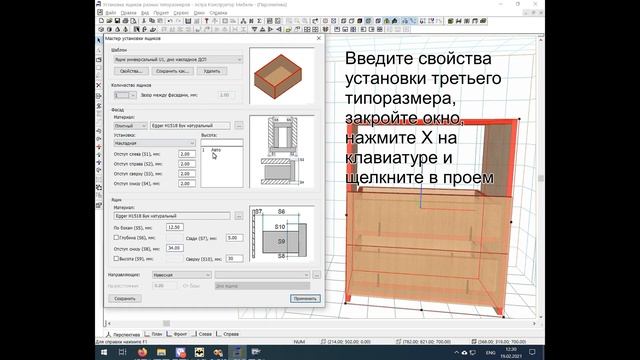Open the notification center icon
The width and height of the screenshot is (640, 360).
click(x=532, y=352)
